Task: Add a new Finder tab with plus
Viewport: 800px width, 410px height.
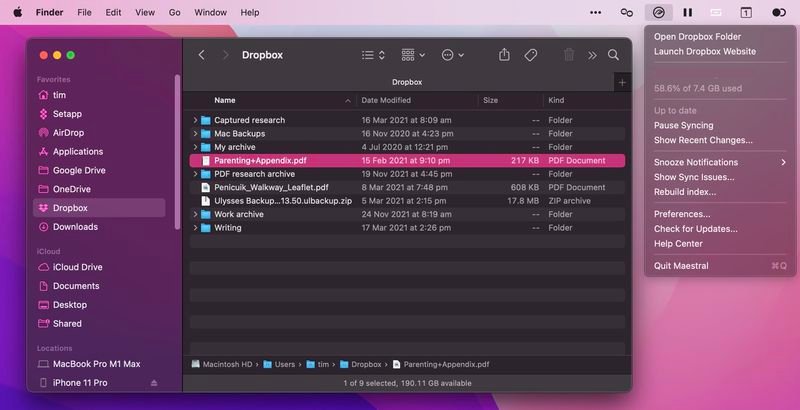Action: tap(622, 83)
